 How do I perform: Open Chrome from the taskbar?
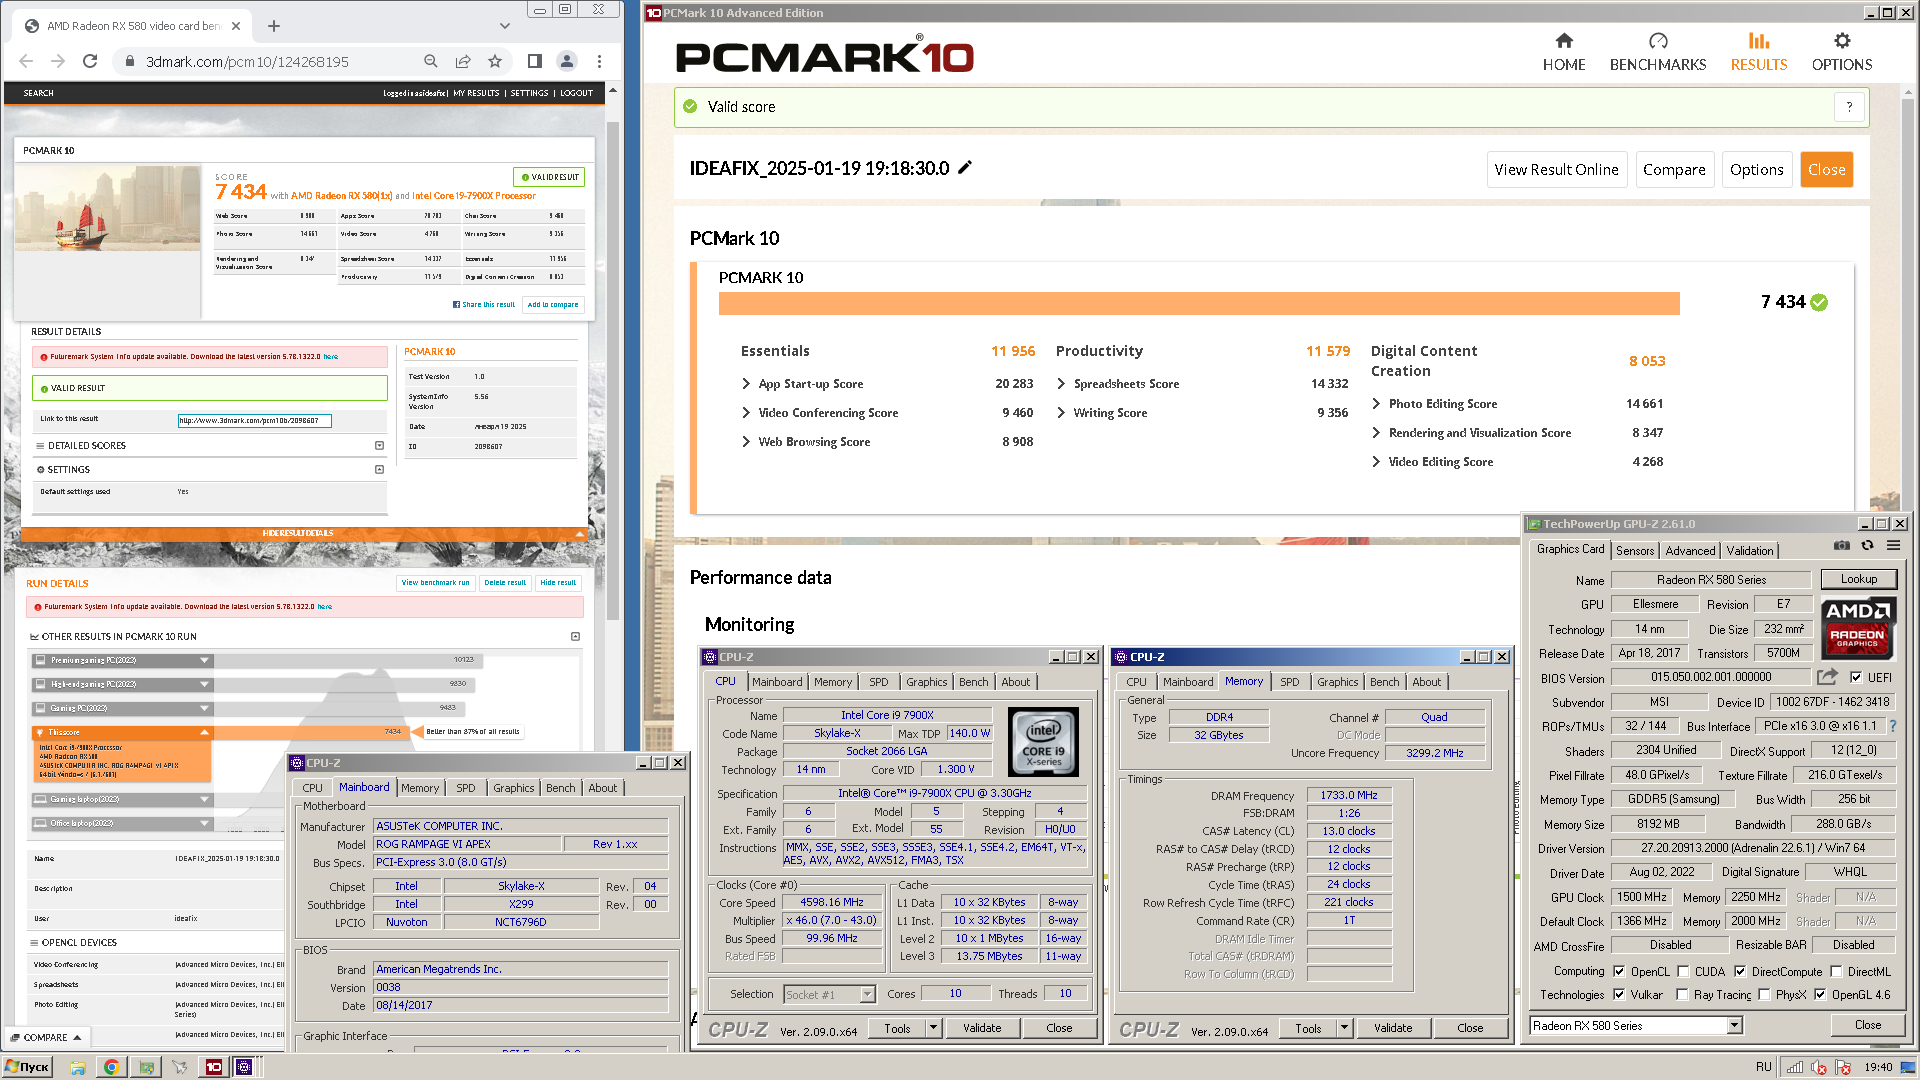(x=111, y=1067)
